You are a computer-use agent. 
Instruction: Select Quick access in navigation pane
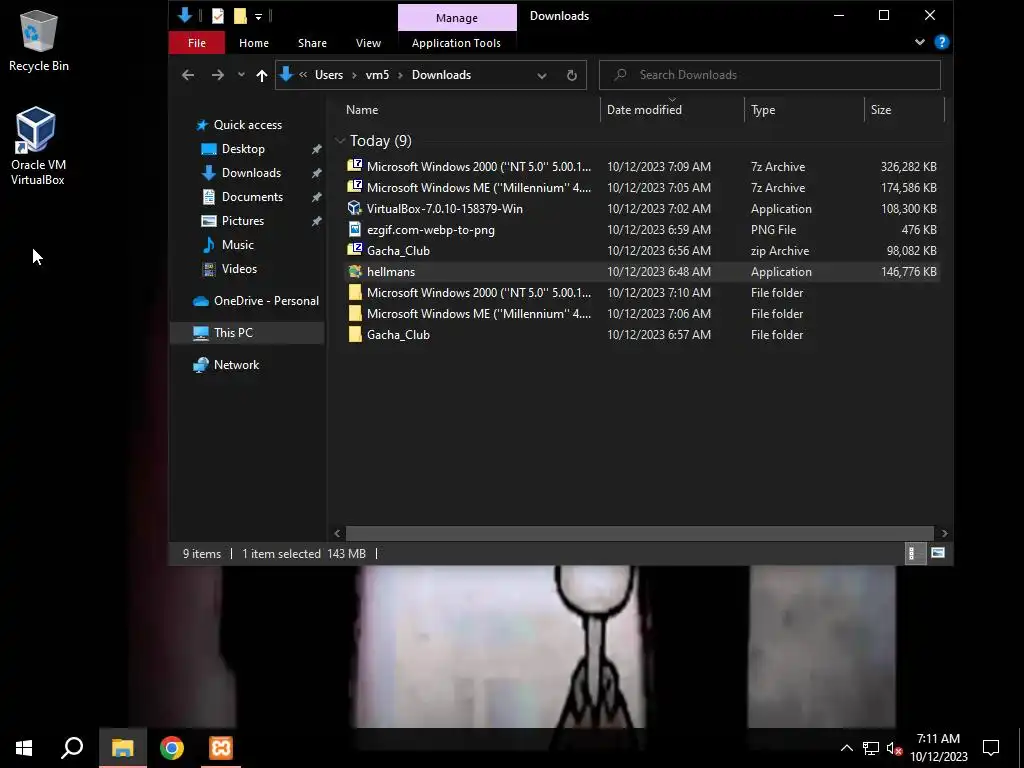point(248,125)
